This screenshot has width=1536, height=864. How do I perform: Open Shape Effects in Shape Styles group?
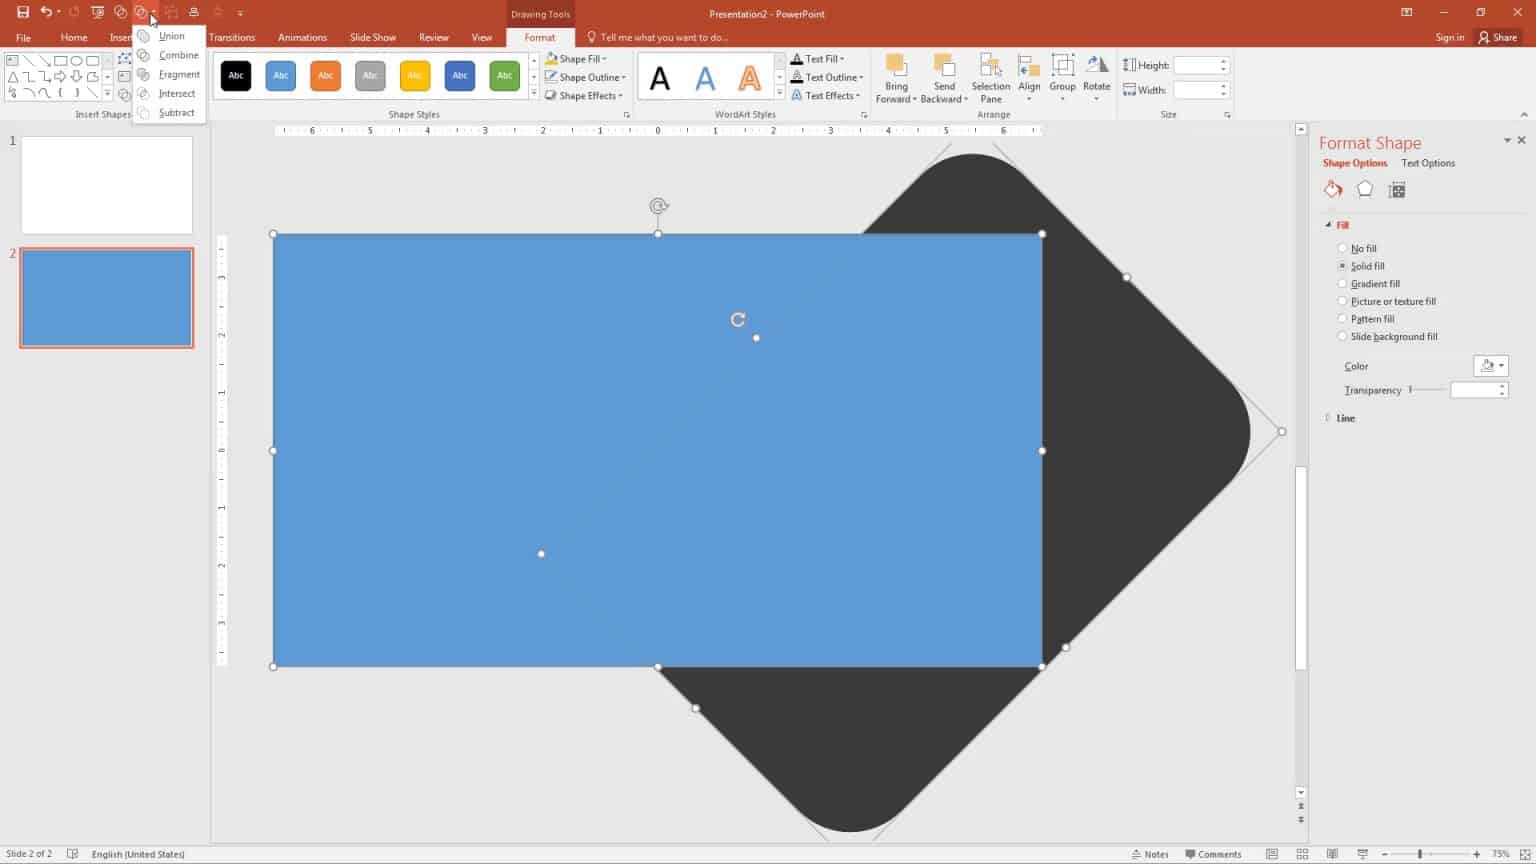tap(585, 95)
